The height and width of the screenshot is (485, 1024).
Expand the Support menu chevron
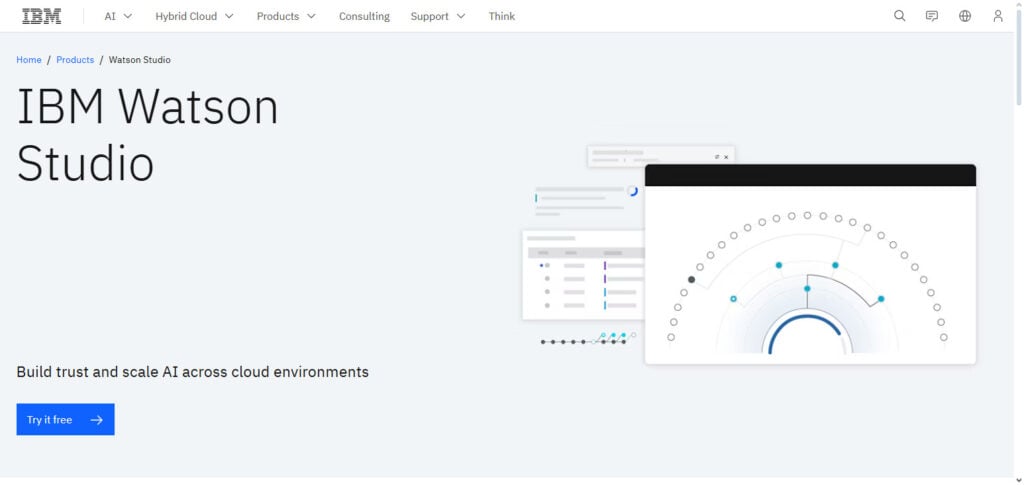[461, 16]
